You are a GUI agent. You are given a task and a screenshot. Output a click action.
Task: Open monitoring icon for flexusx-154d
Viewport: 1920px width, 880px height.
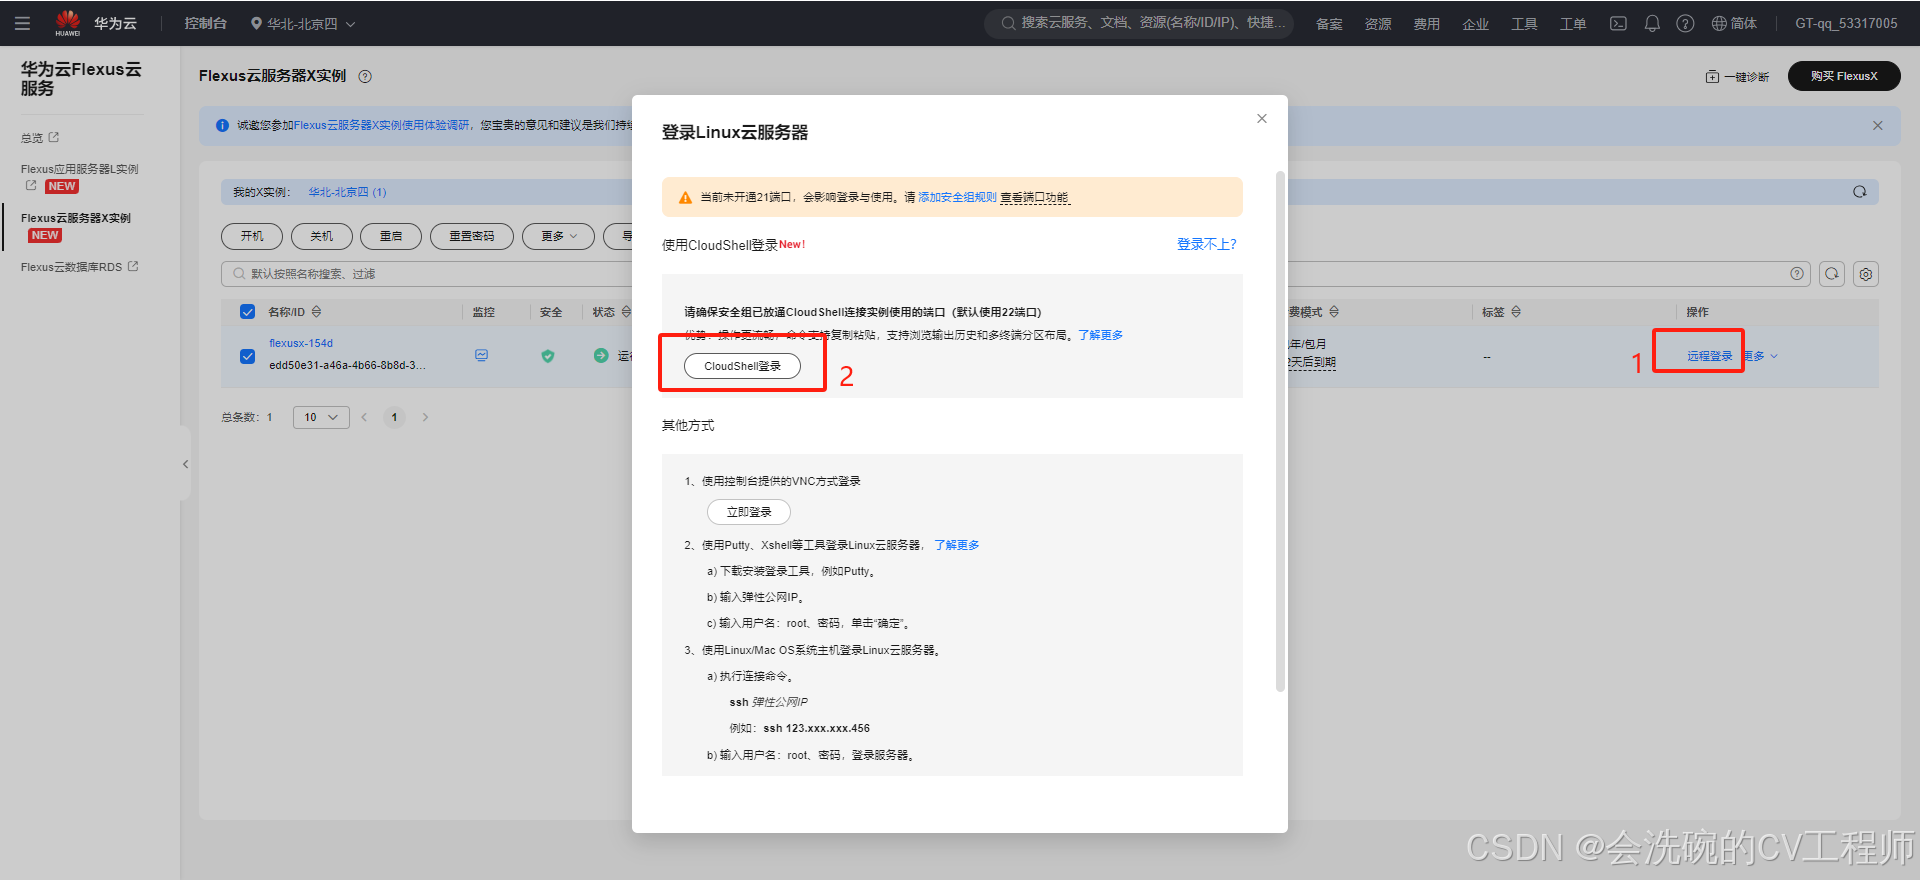482,355
